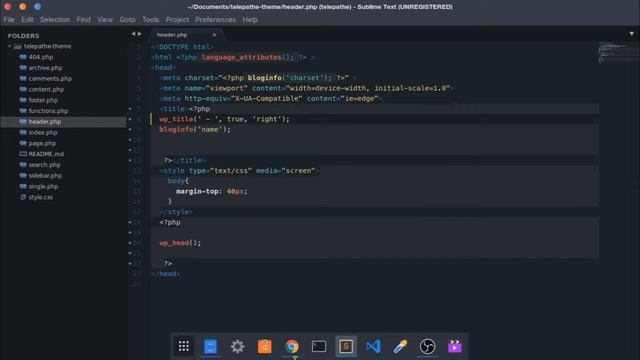This screenshot has height=360, width=640.
Task: Open the color picker eyedropper app
Action: tap(400, 346)
